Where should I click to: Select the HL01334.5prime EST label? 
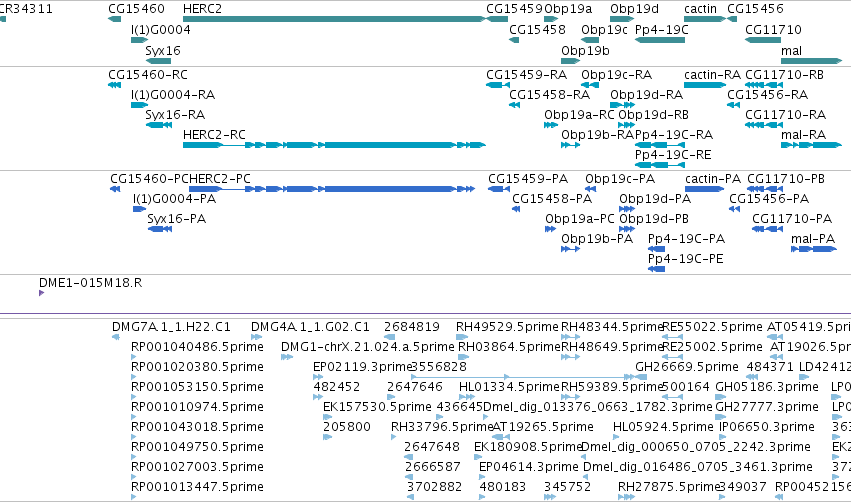[509, 387]
